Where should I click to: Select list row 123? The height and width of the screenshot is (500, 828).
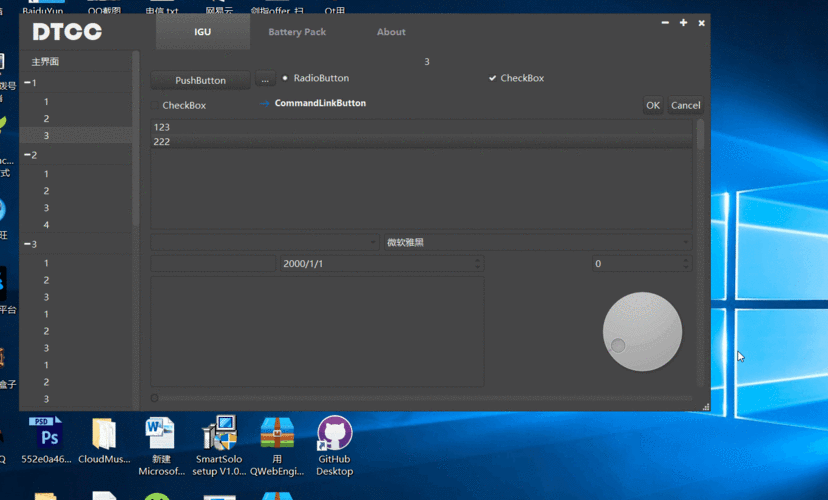point(421,127)
